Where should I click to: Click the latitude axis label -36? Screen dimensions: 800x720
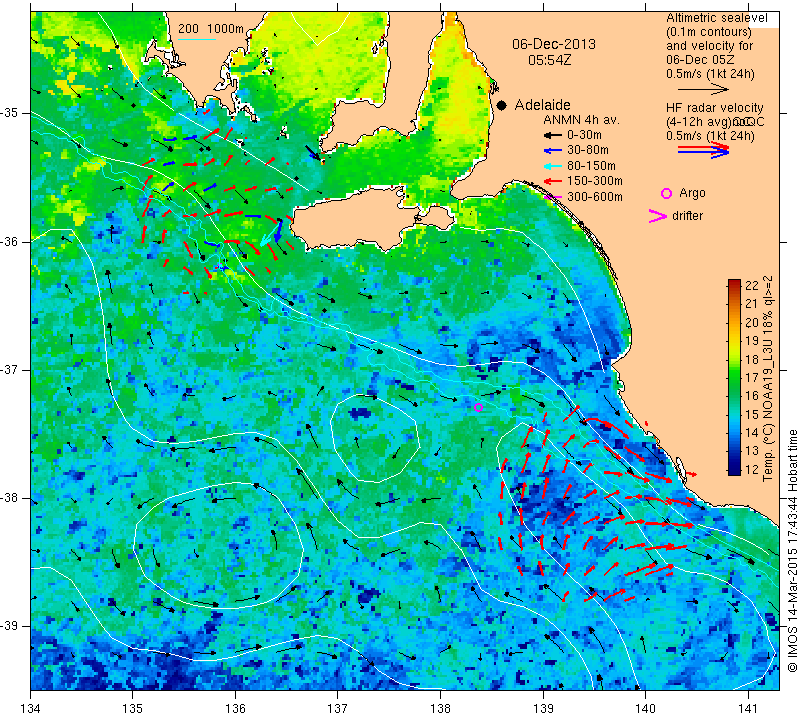pos(11,241)
